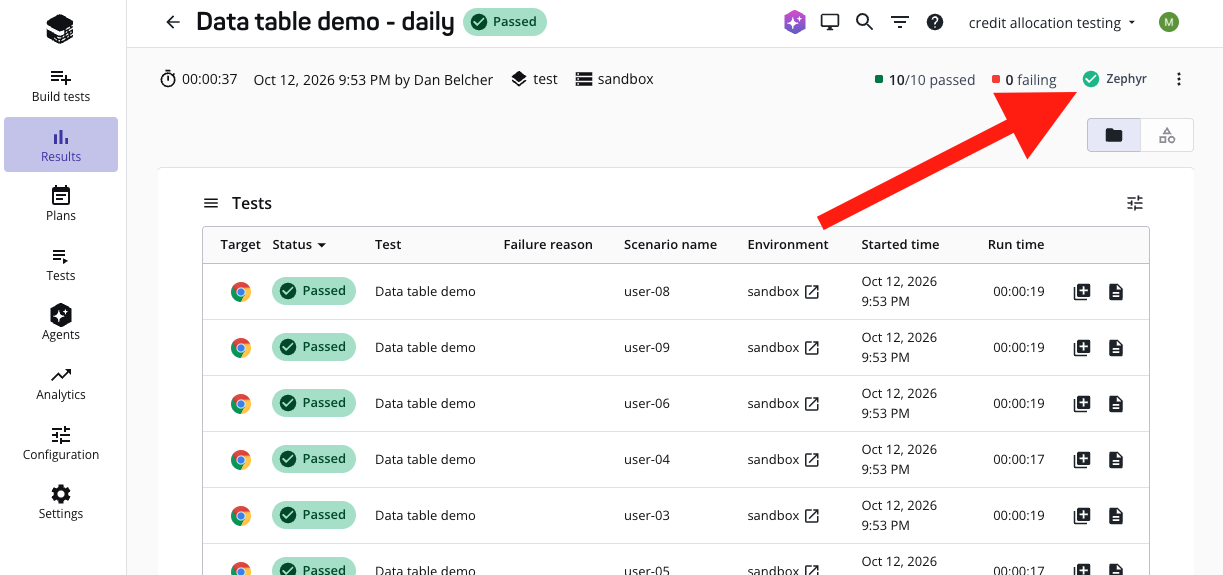Click Environment column header

pos(788,245)
